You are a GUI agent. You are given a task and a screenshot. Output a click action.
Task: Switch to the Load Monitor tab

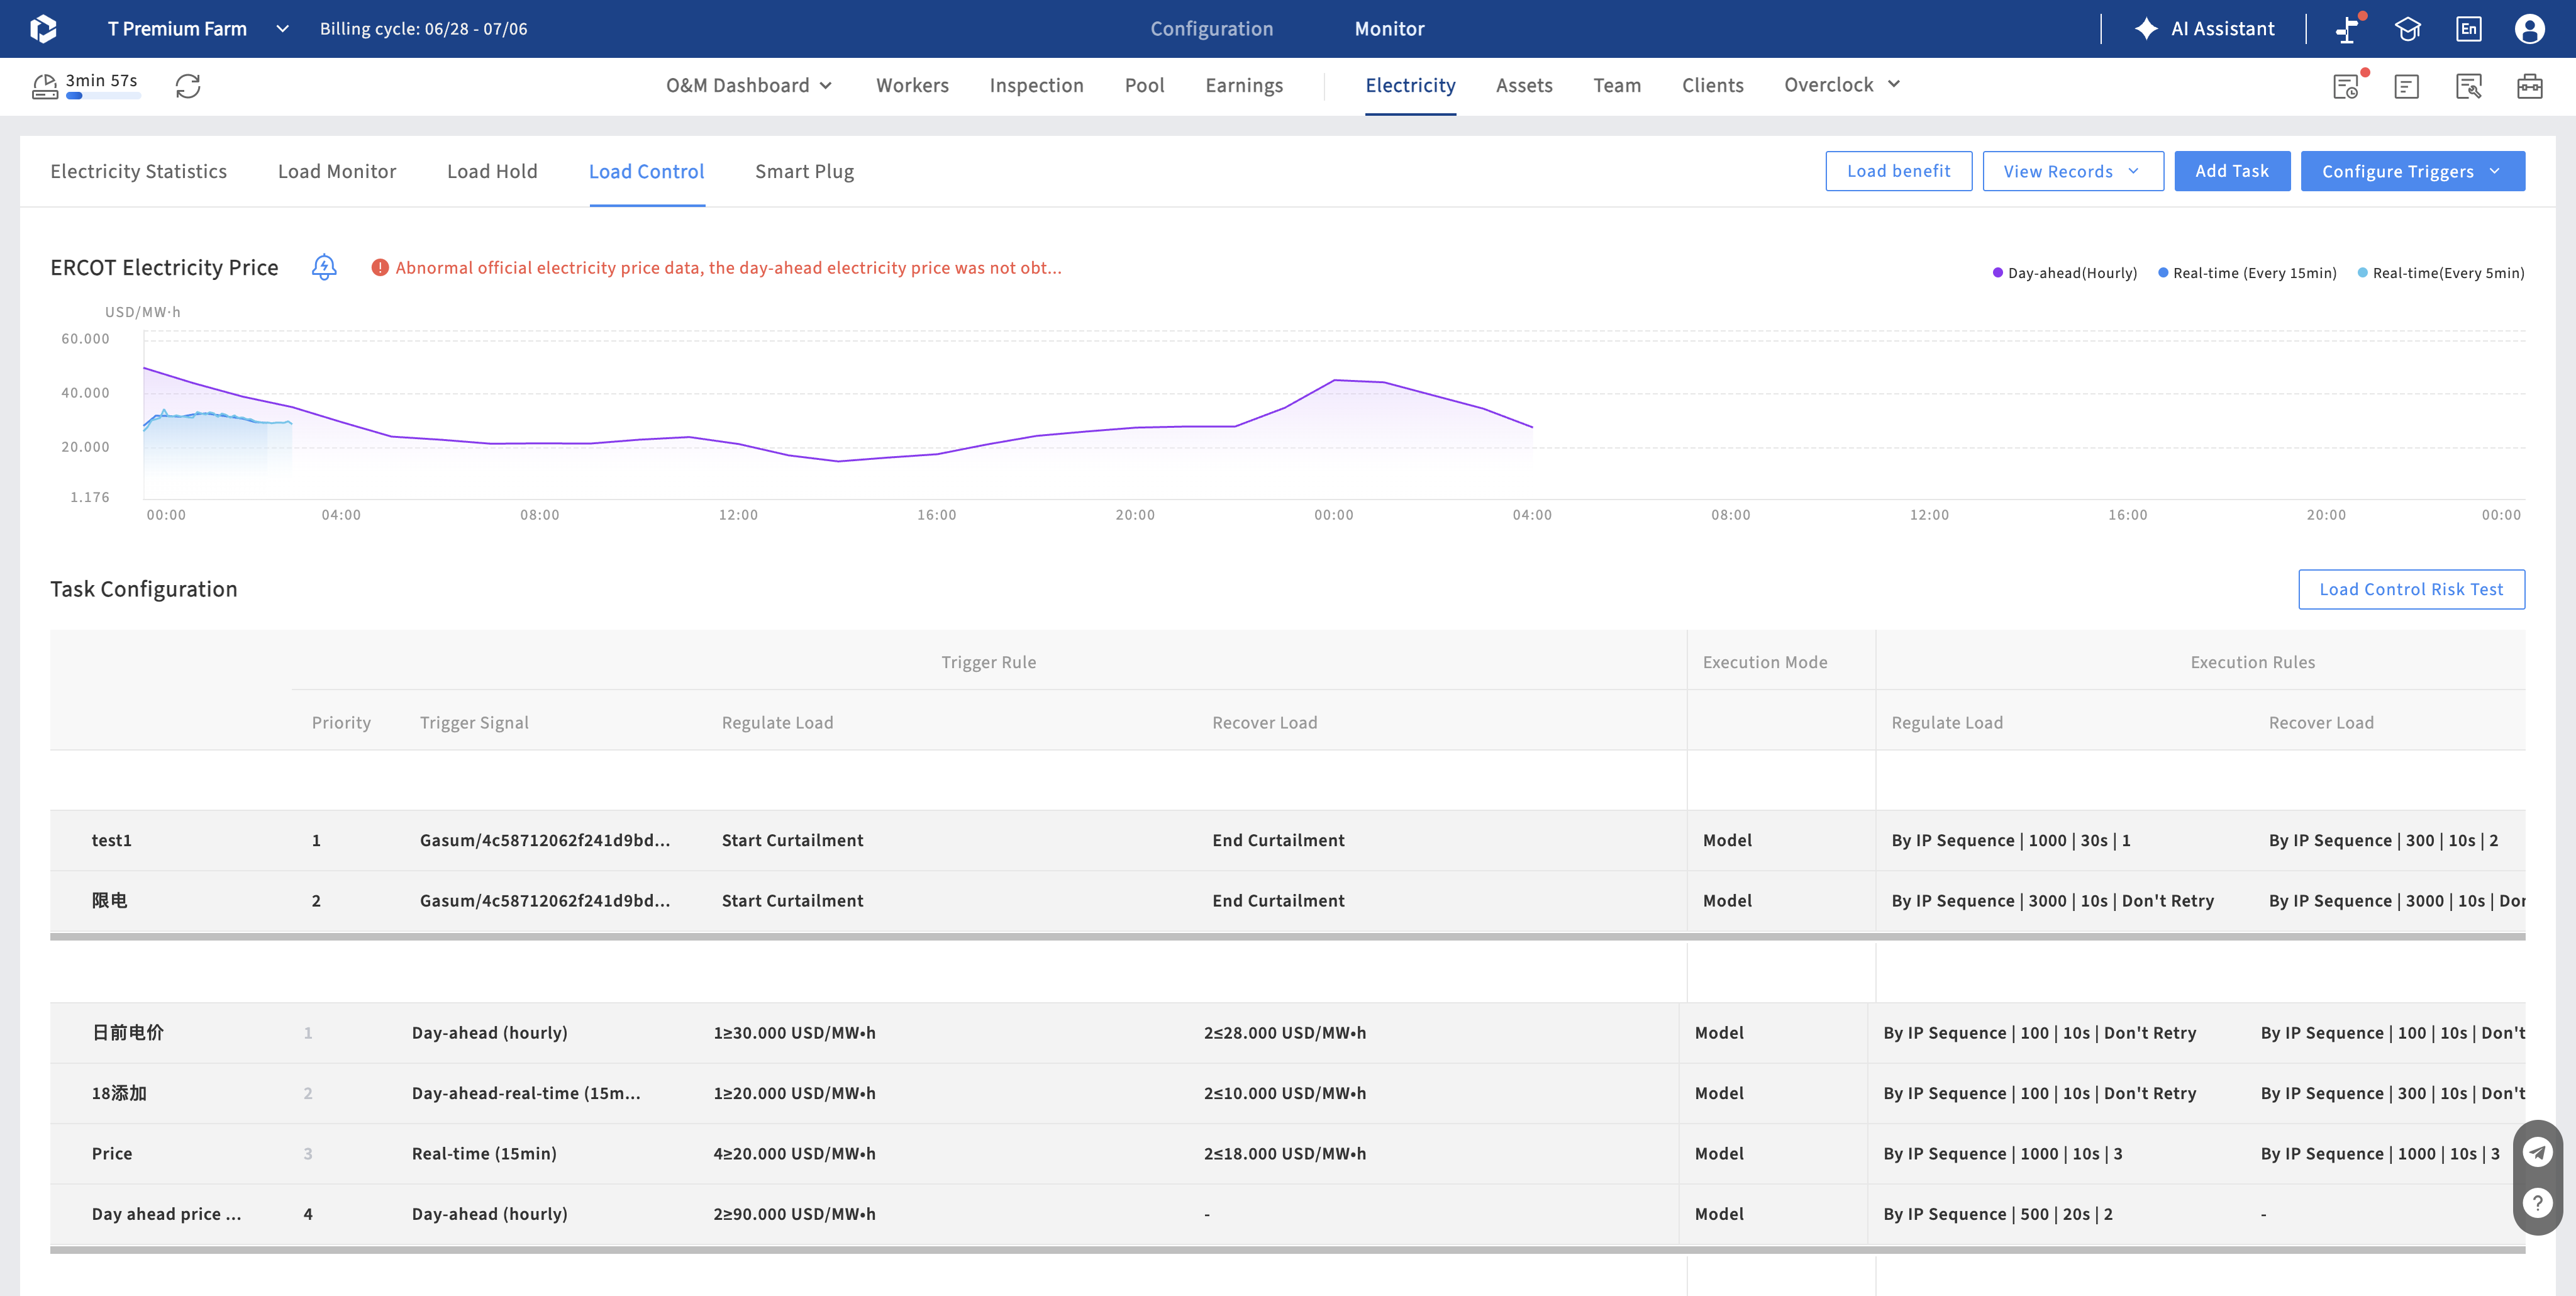point(337,171)
